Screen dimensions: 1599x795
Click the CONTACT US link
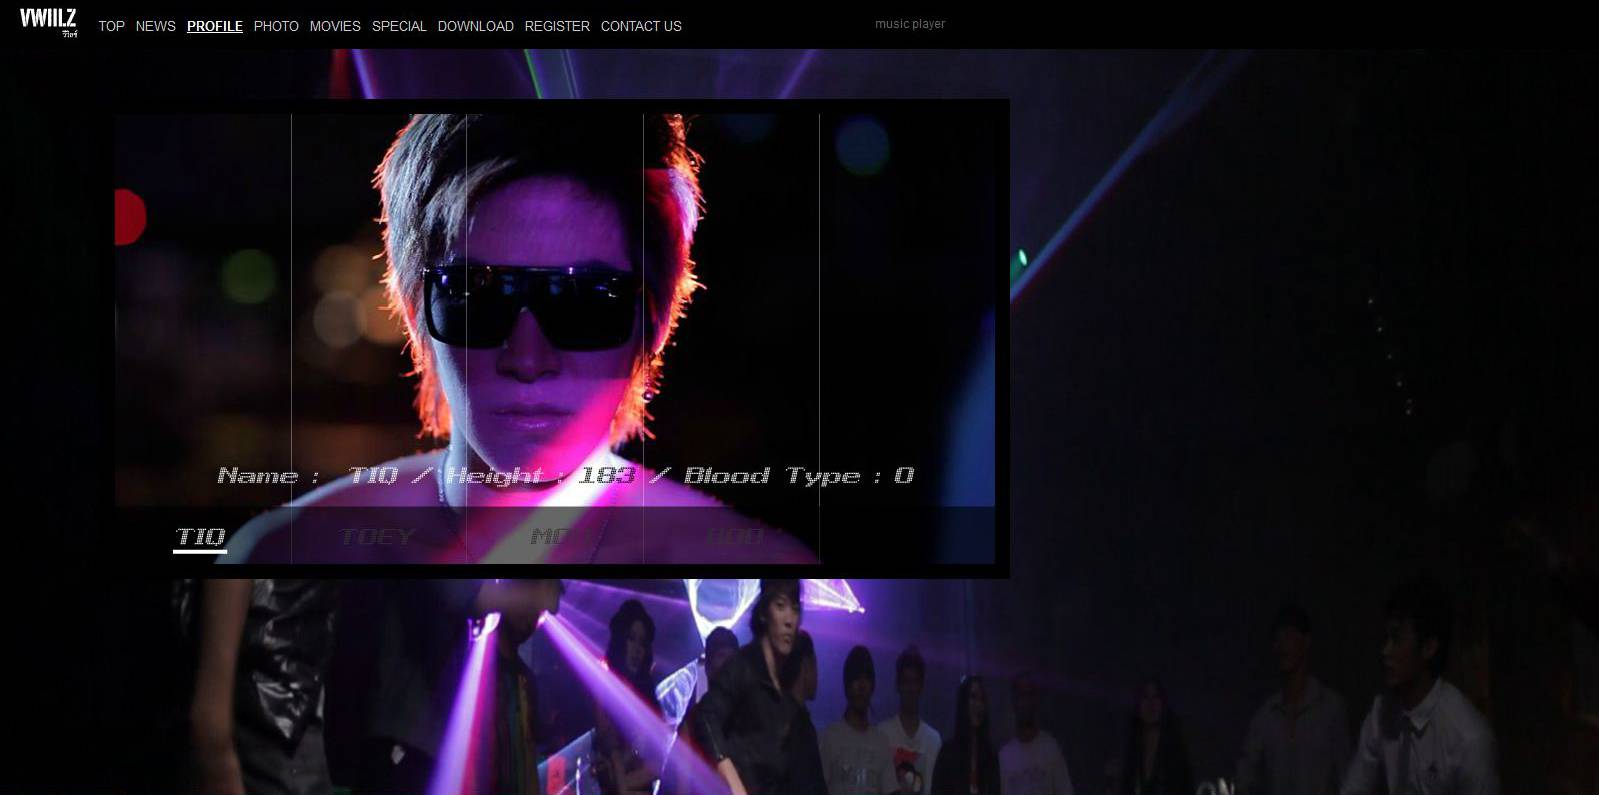[x=641, y=26]
